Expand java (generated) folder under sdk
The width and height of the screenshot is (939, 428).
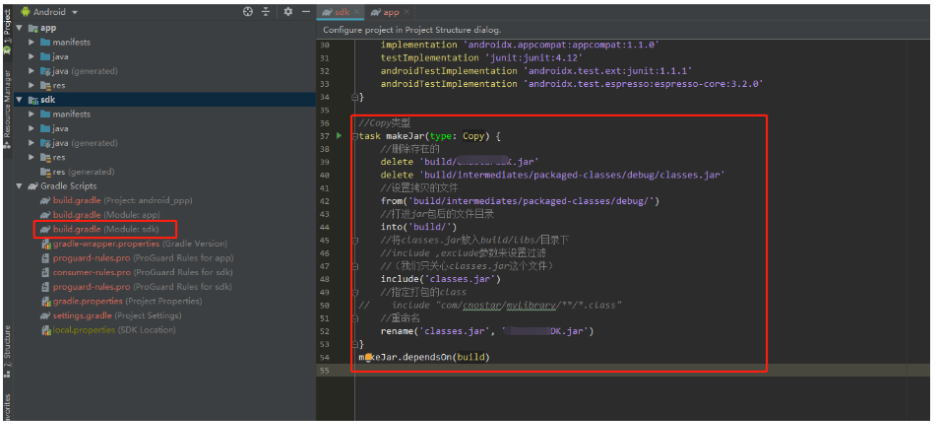[x=32, y=143]
